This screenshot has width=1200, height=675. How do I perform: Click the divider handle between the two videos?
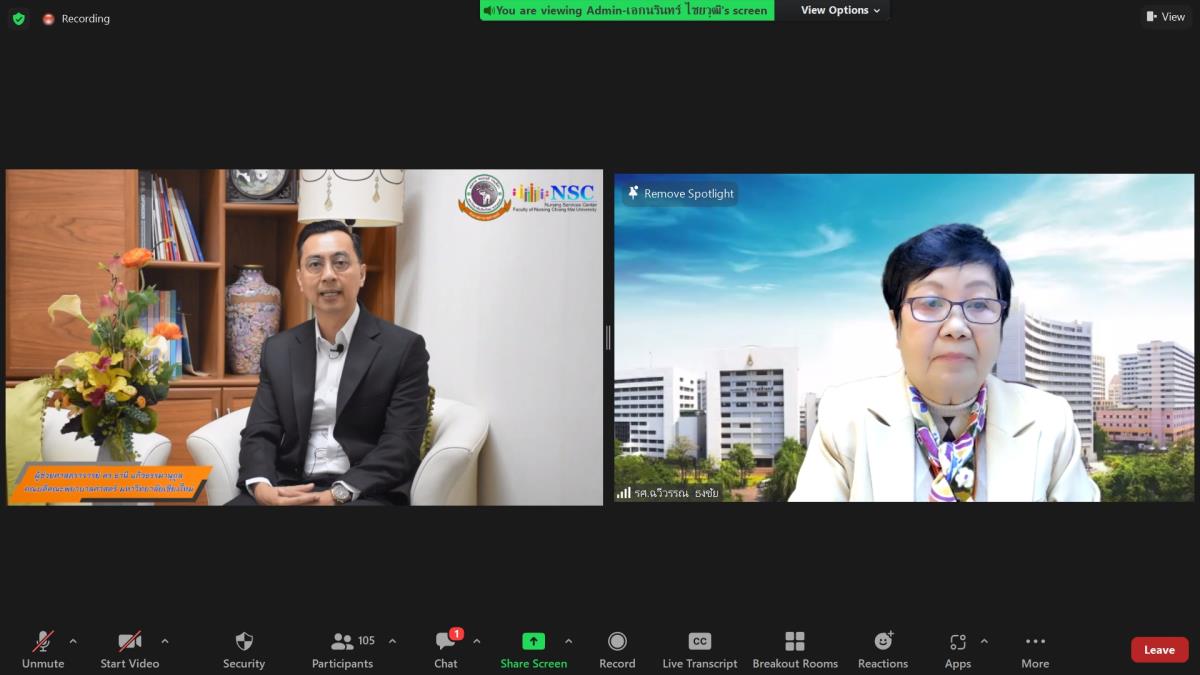tap(608, 337)
